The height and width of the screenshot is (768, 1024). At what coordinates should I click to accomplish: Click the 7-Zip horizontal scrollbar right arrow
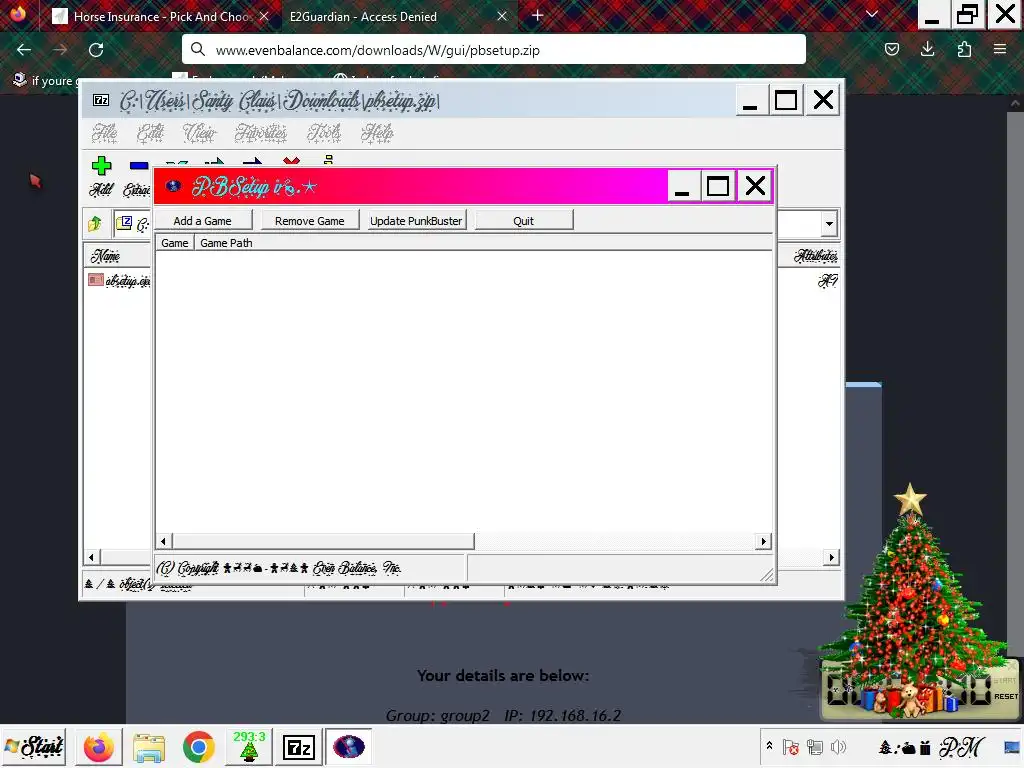coord(831,557)
